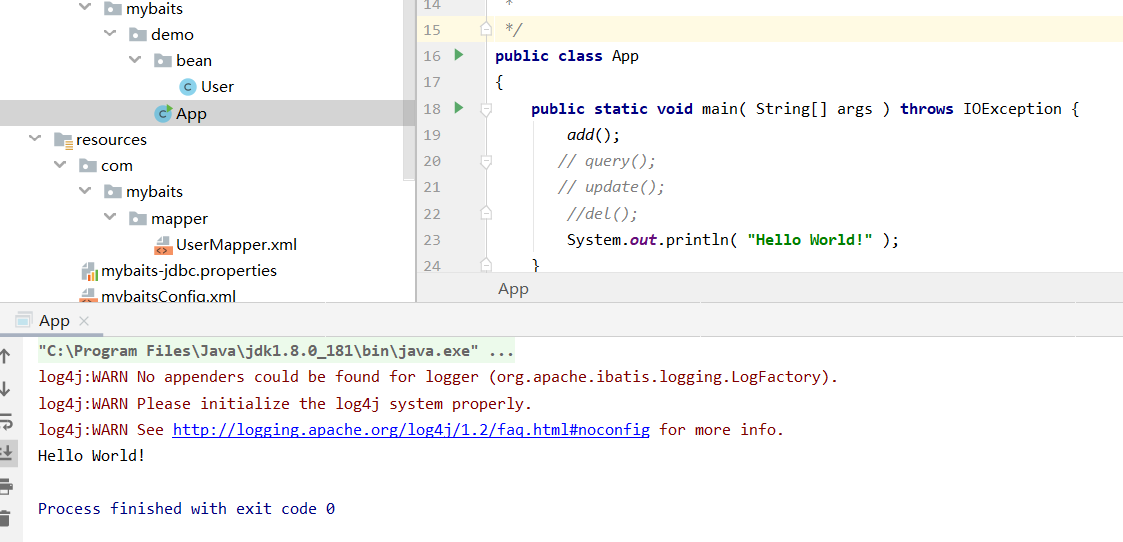Image resolution: width=1123 pixels, height=542 pixels.
Task: Click the com folder icon under resources
Action: point(88,166)
